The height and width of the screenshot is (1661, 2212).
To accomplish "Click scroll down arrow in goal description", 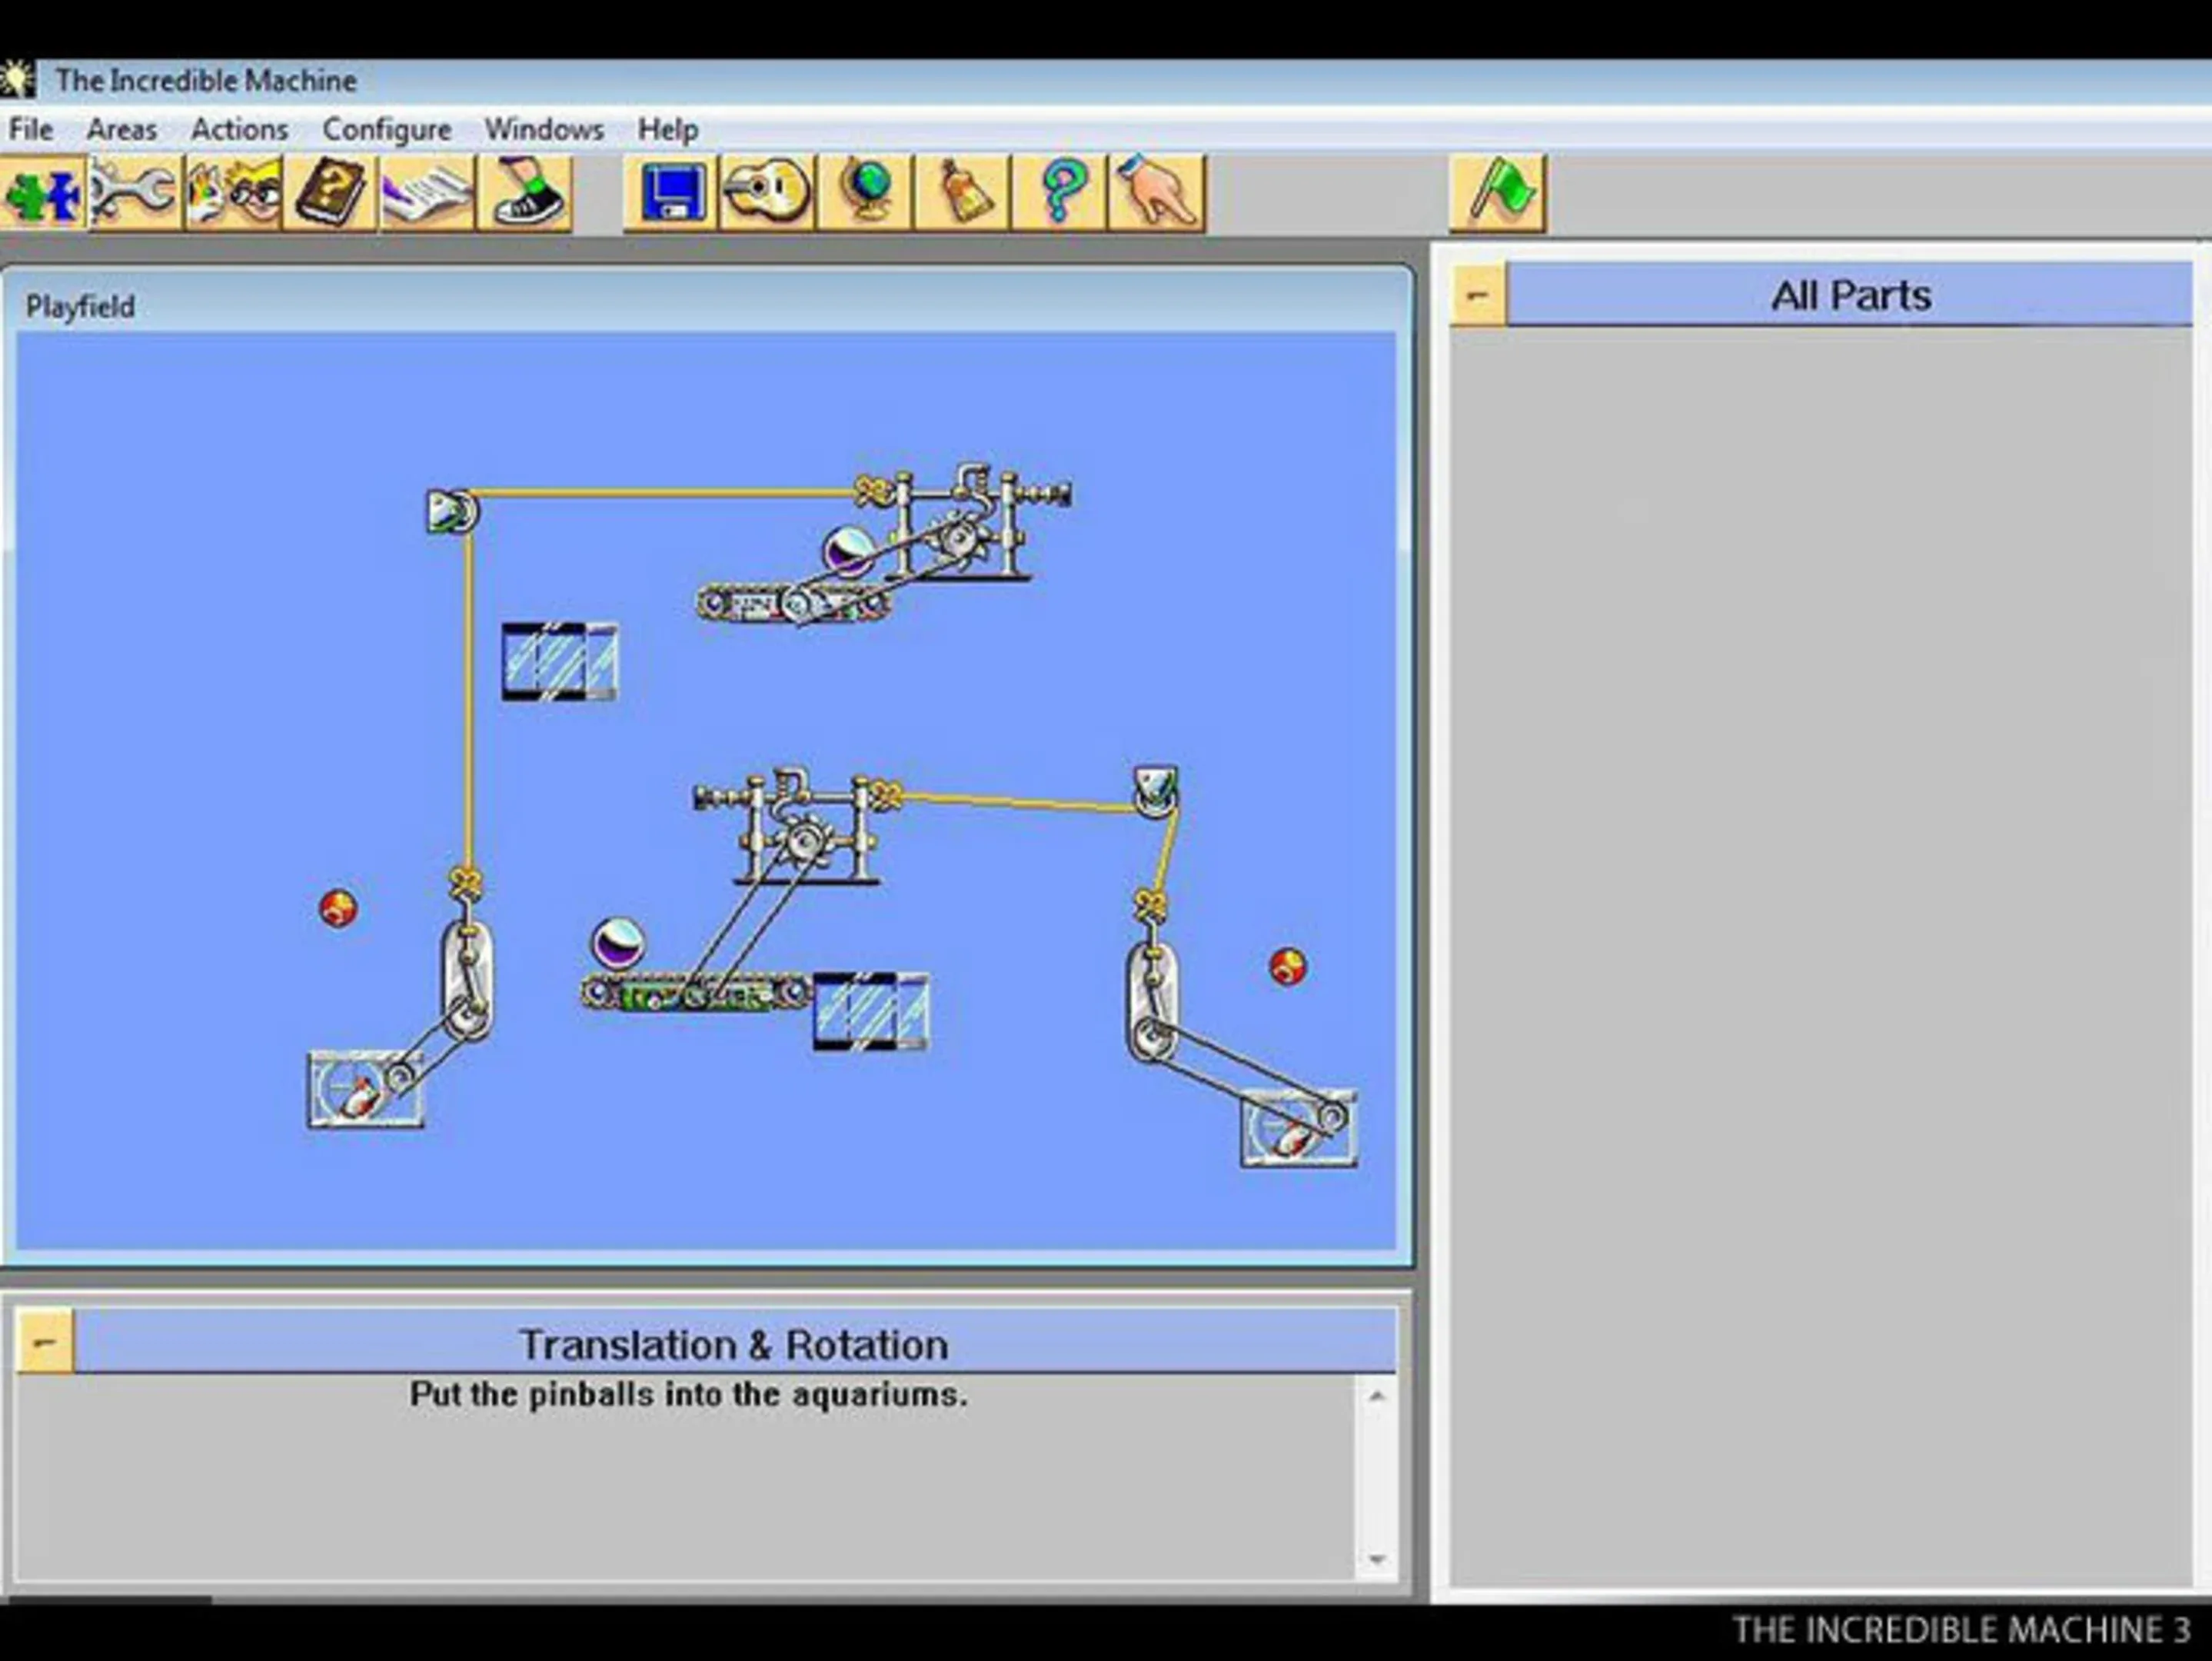I will 1377,1559.
